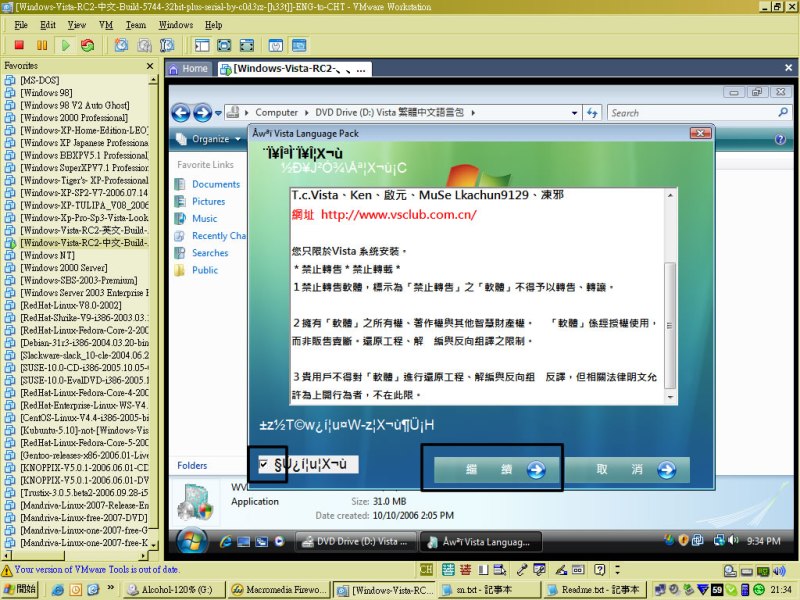Open the Windows menu in VMware
Viewport: 800px width, 600px height.
pos(176,25)
